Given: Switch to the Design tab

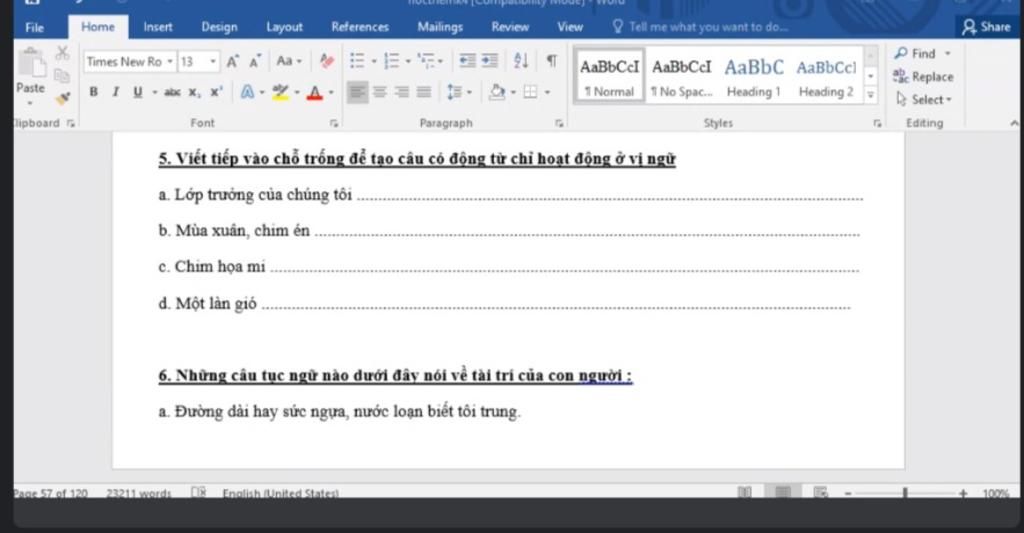Looking at the screenshot, I should pyautogui.click(x=219, y=27).
